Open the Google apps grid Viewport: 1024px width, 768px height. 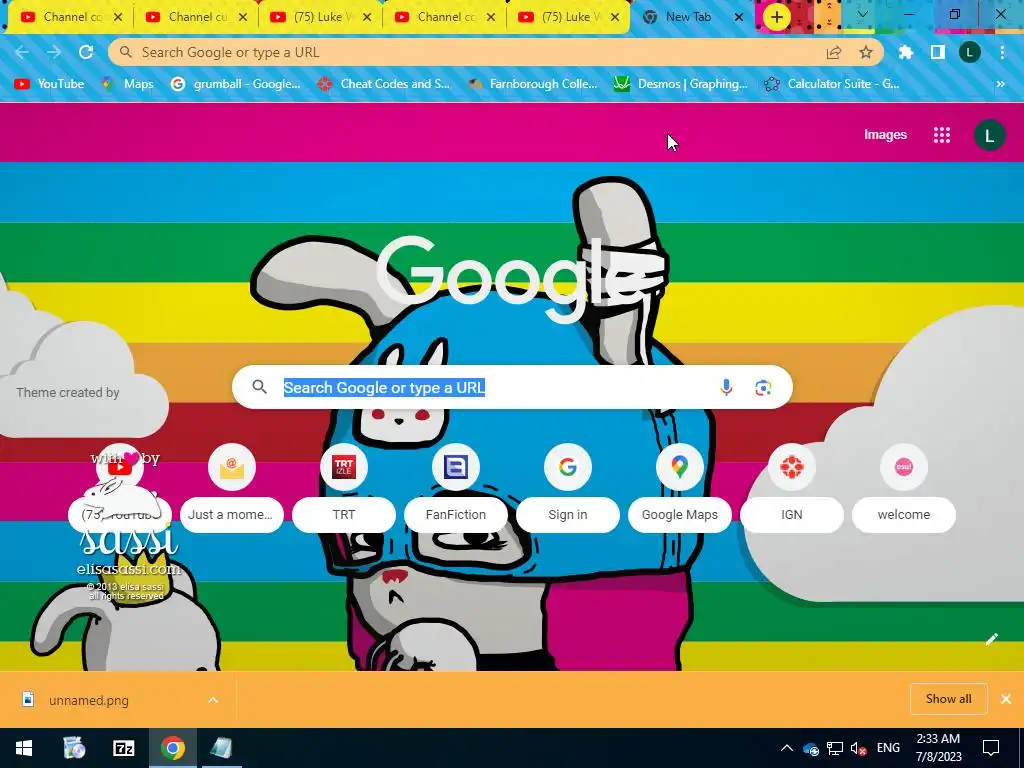[942, 135]
